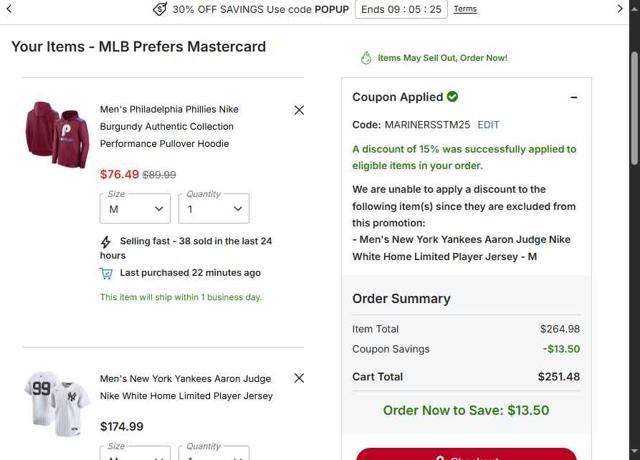Viewport: 640px width, 460px height.
Task: Collapse the Coupon Applied section
Action: click(x=574, y=97)
